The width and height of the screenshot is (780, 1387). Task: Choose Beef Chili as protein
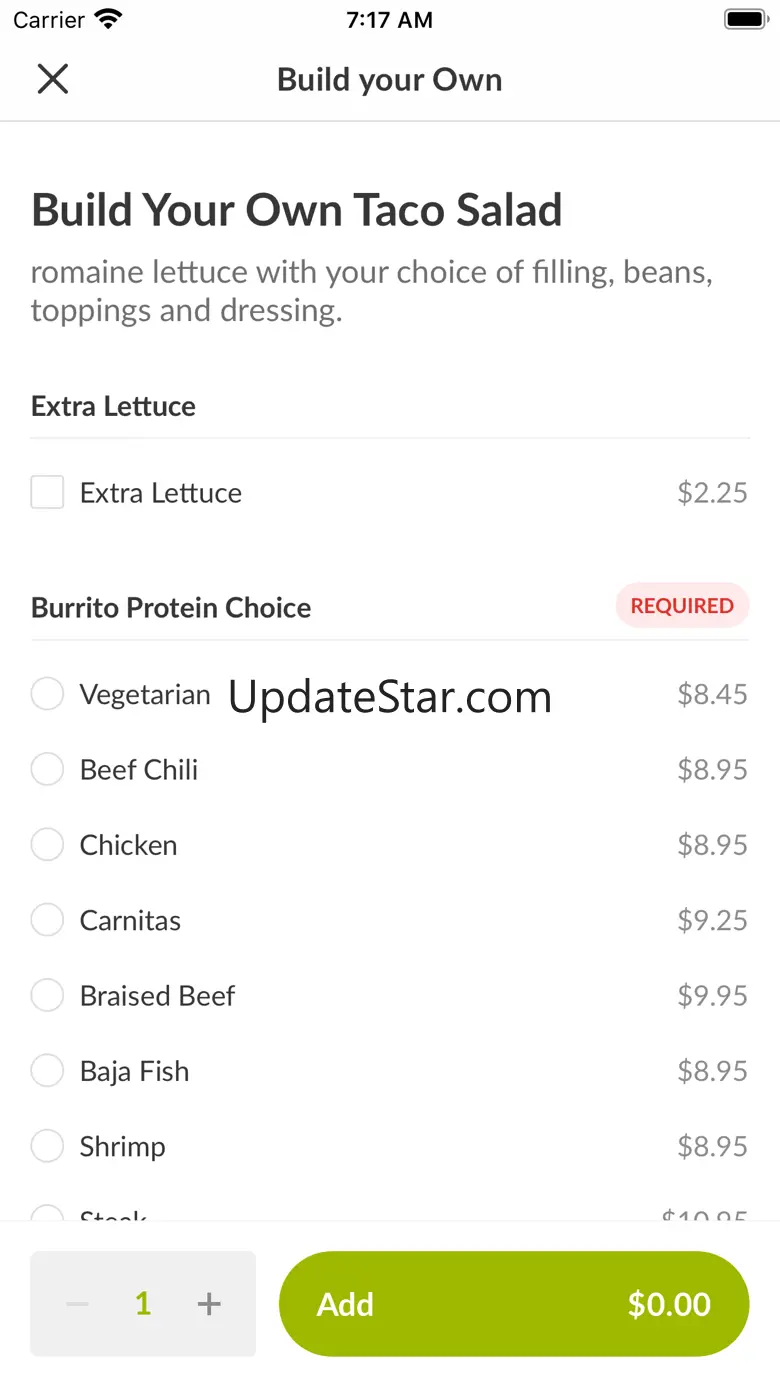47,770
